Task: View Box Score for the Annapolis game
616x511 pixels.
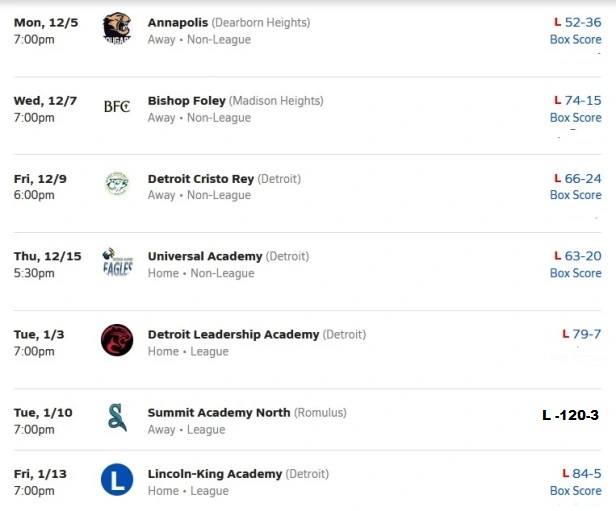Action: click(575, 40)
